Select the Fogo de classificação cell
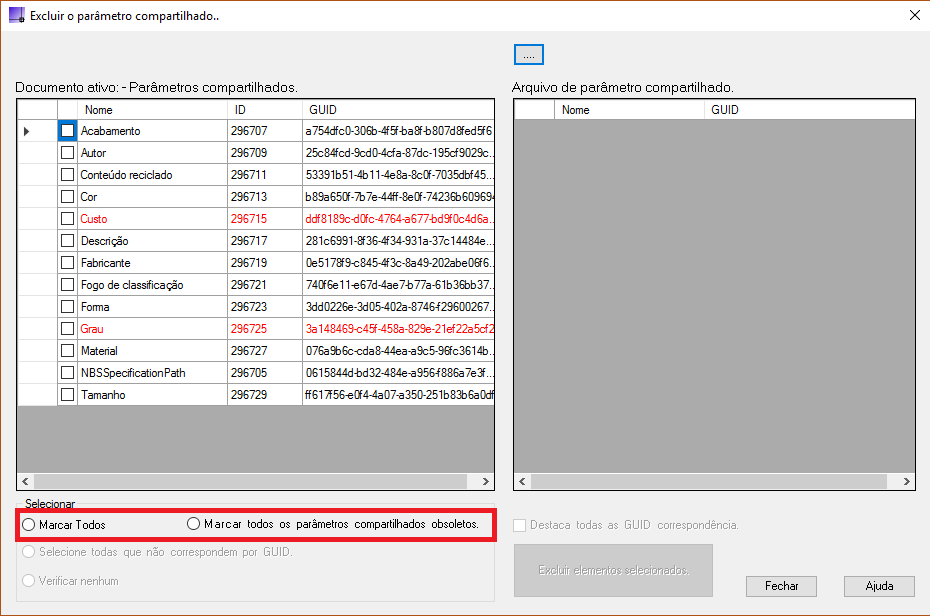Viewport: 930px width, 616px height. click(152, 284)
